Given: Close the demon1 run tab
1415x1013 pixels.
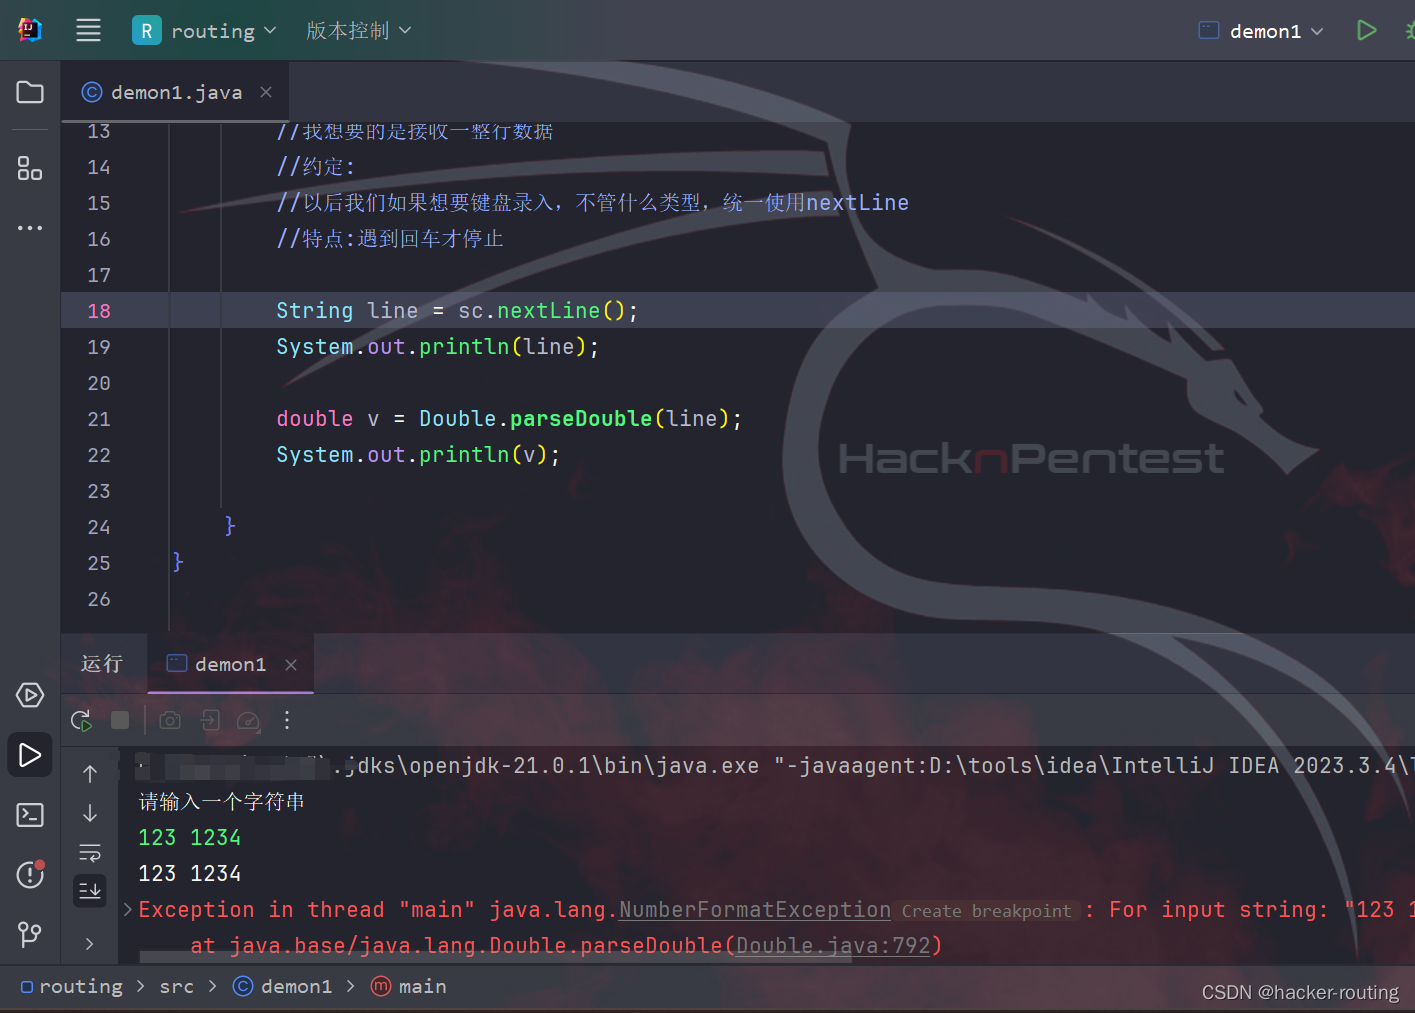Looking at the screenshot, I should point(291,664).
